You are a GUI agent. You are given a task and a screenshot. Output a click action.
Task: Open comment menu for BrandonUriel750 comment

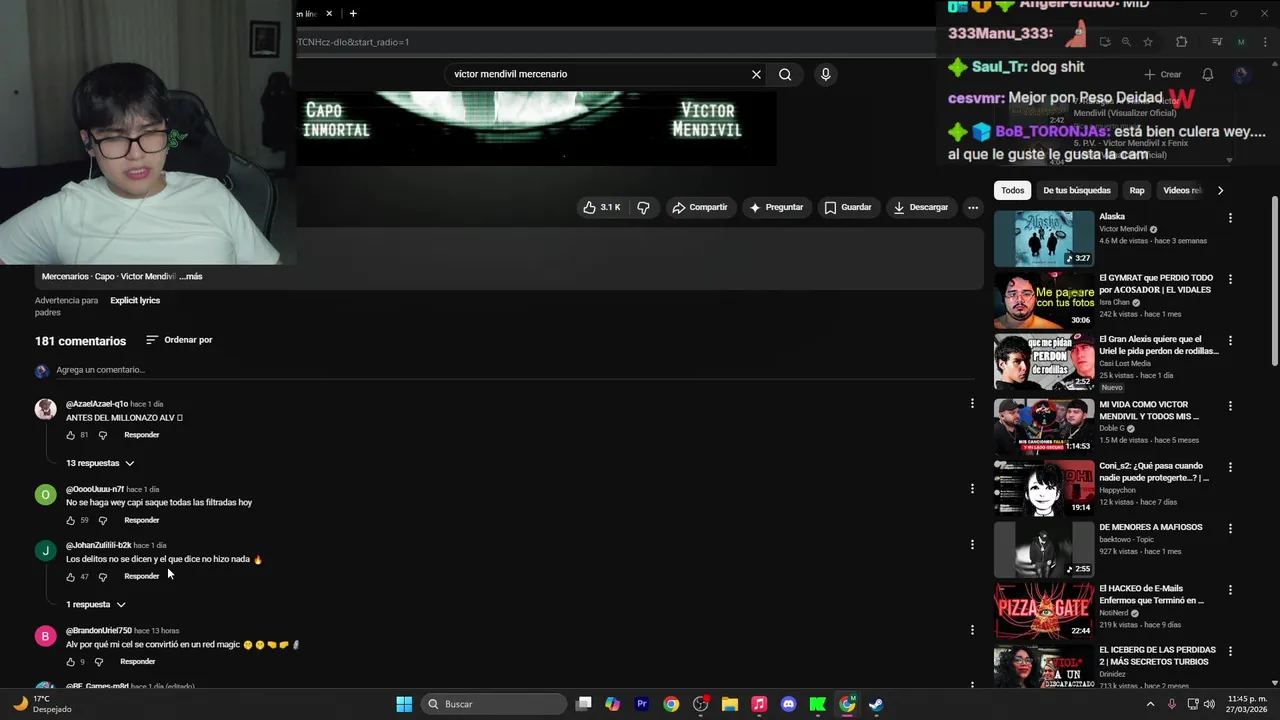tap(972, 630)
